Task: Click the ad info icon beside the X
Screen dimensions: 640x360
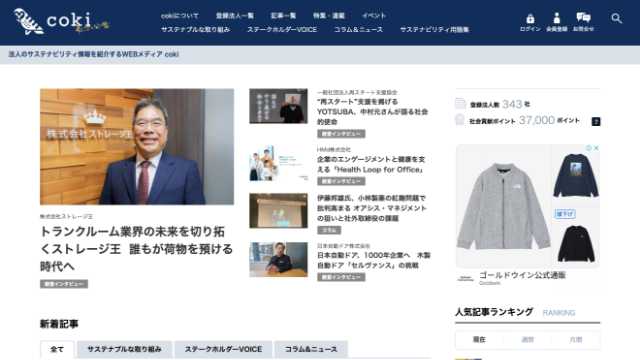Action: click(x=589, y=148)
